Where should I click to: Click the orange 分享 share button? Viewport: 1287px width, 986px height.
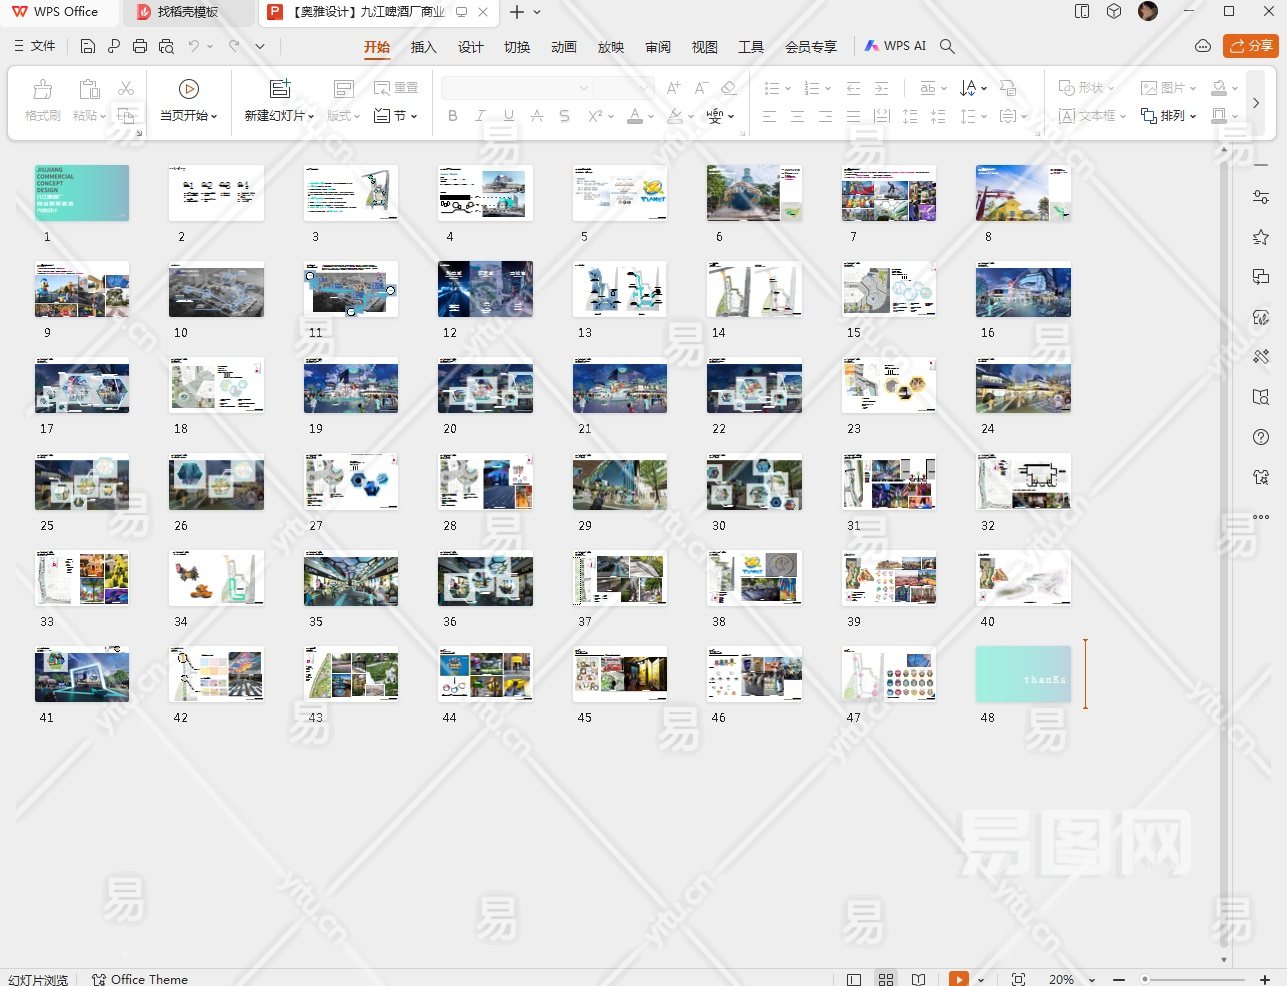[x=1251, y=46]
